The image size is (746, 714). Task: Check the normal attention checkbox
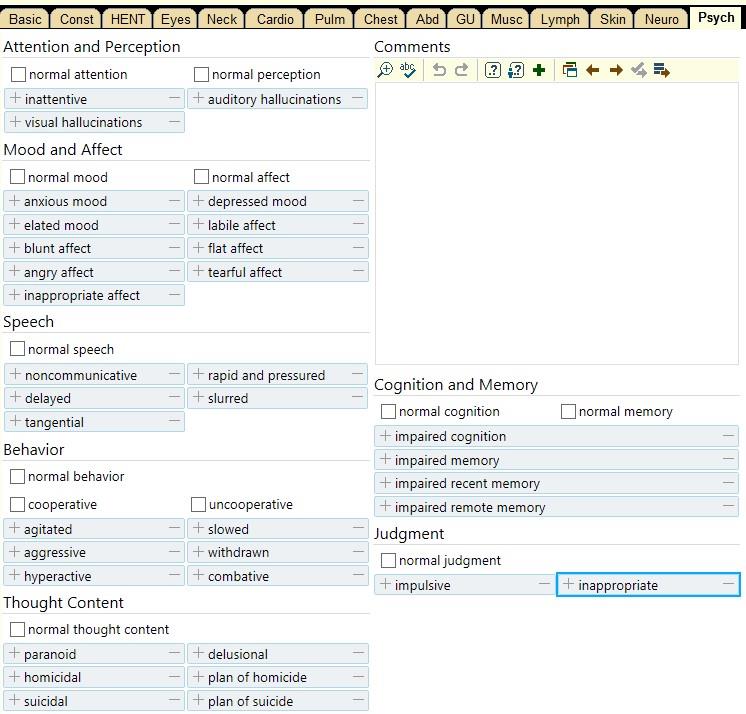[18, 74]
